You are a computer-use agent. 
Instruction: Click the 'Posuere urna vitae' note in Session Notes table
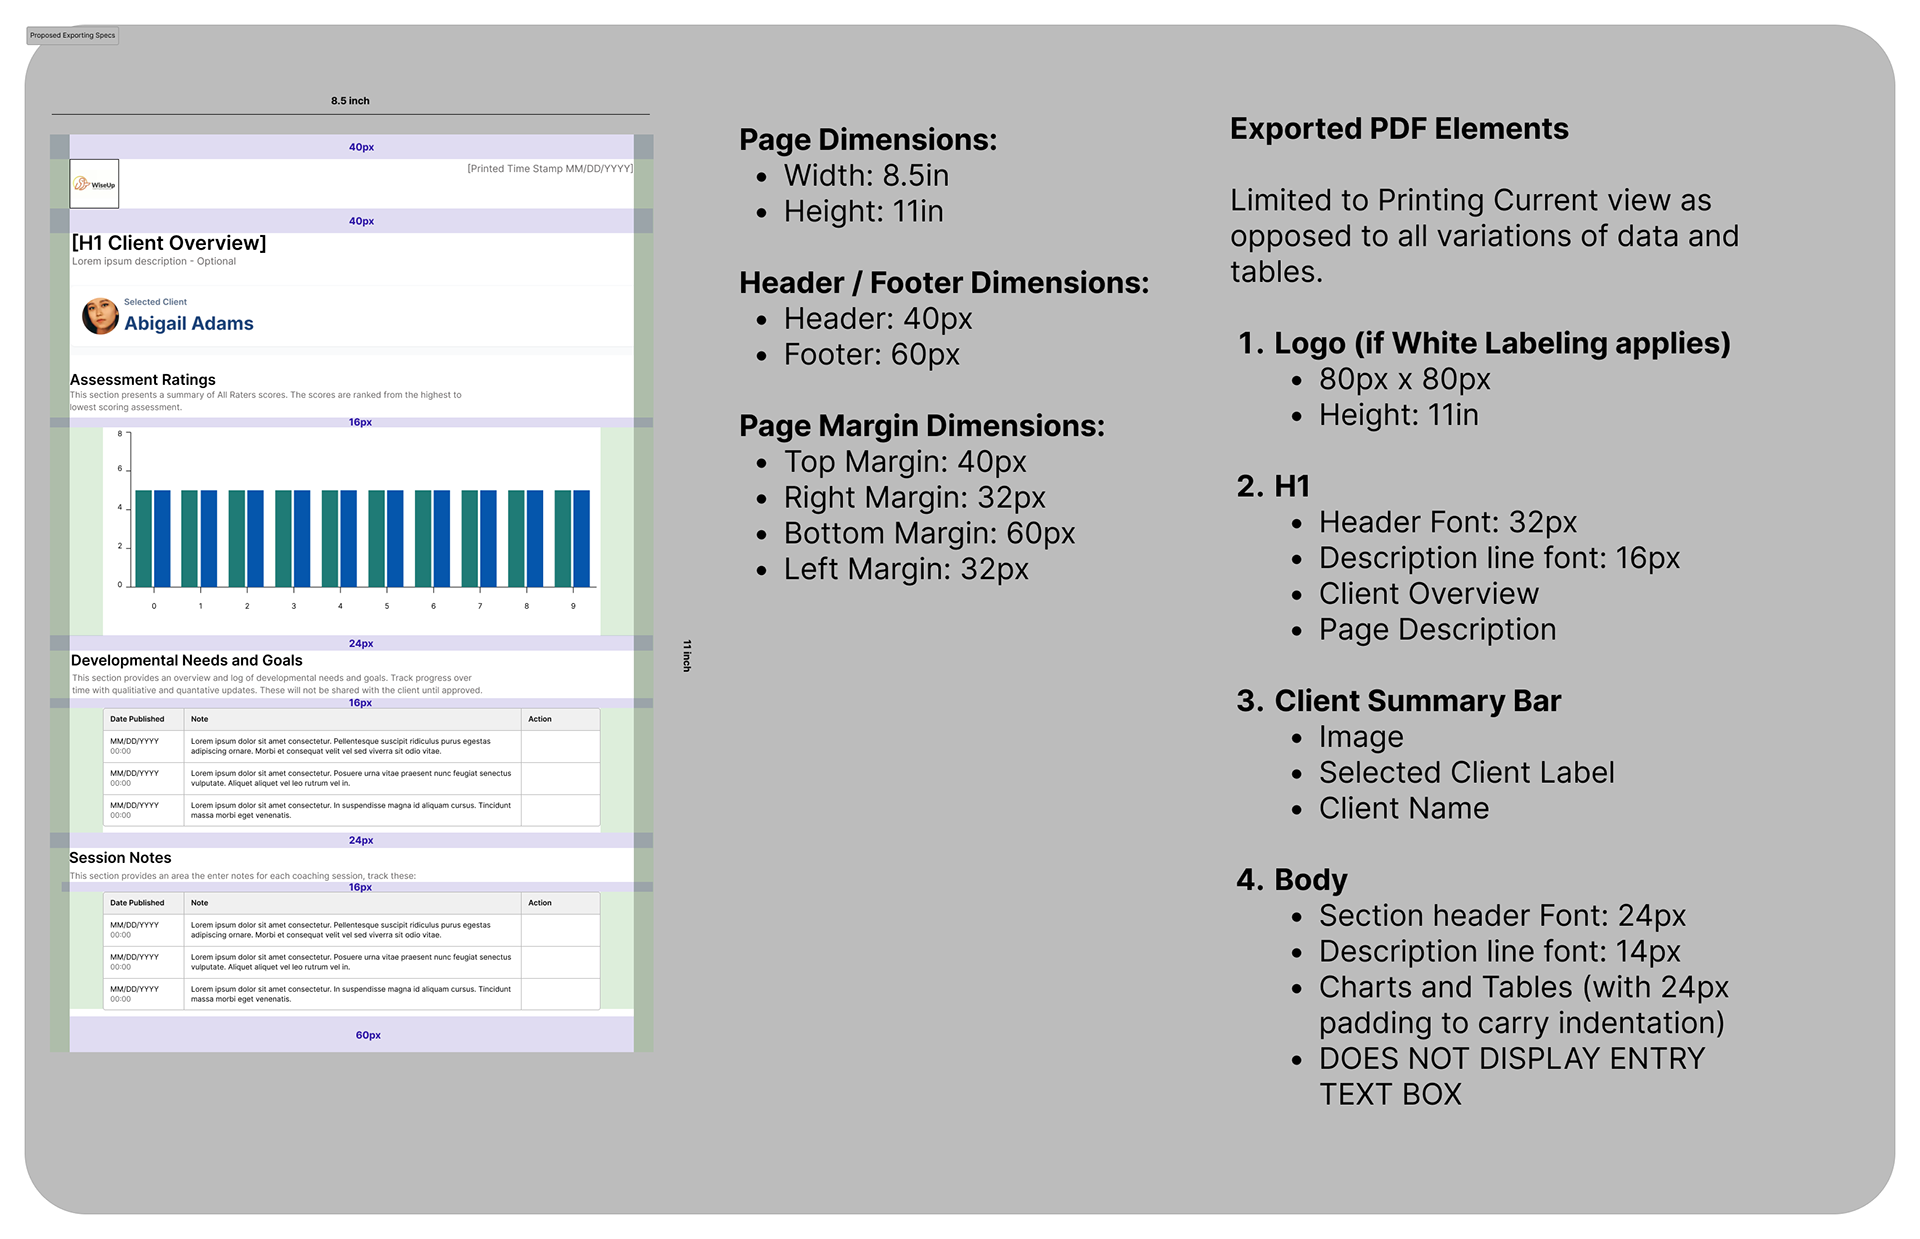351,962
